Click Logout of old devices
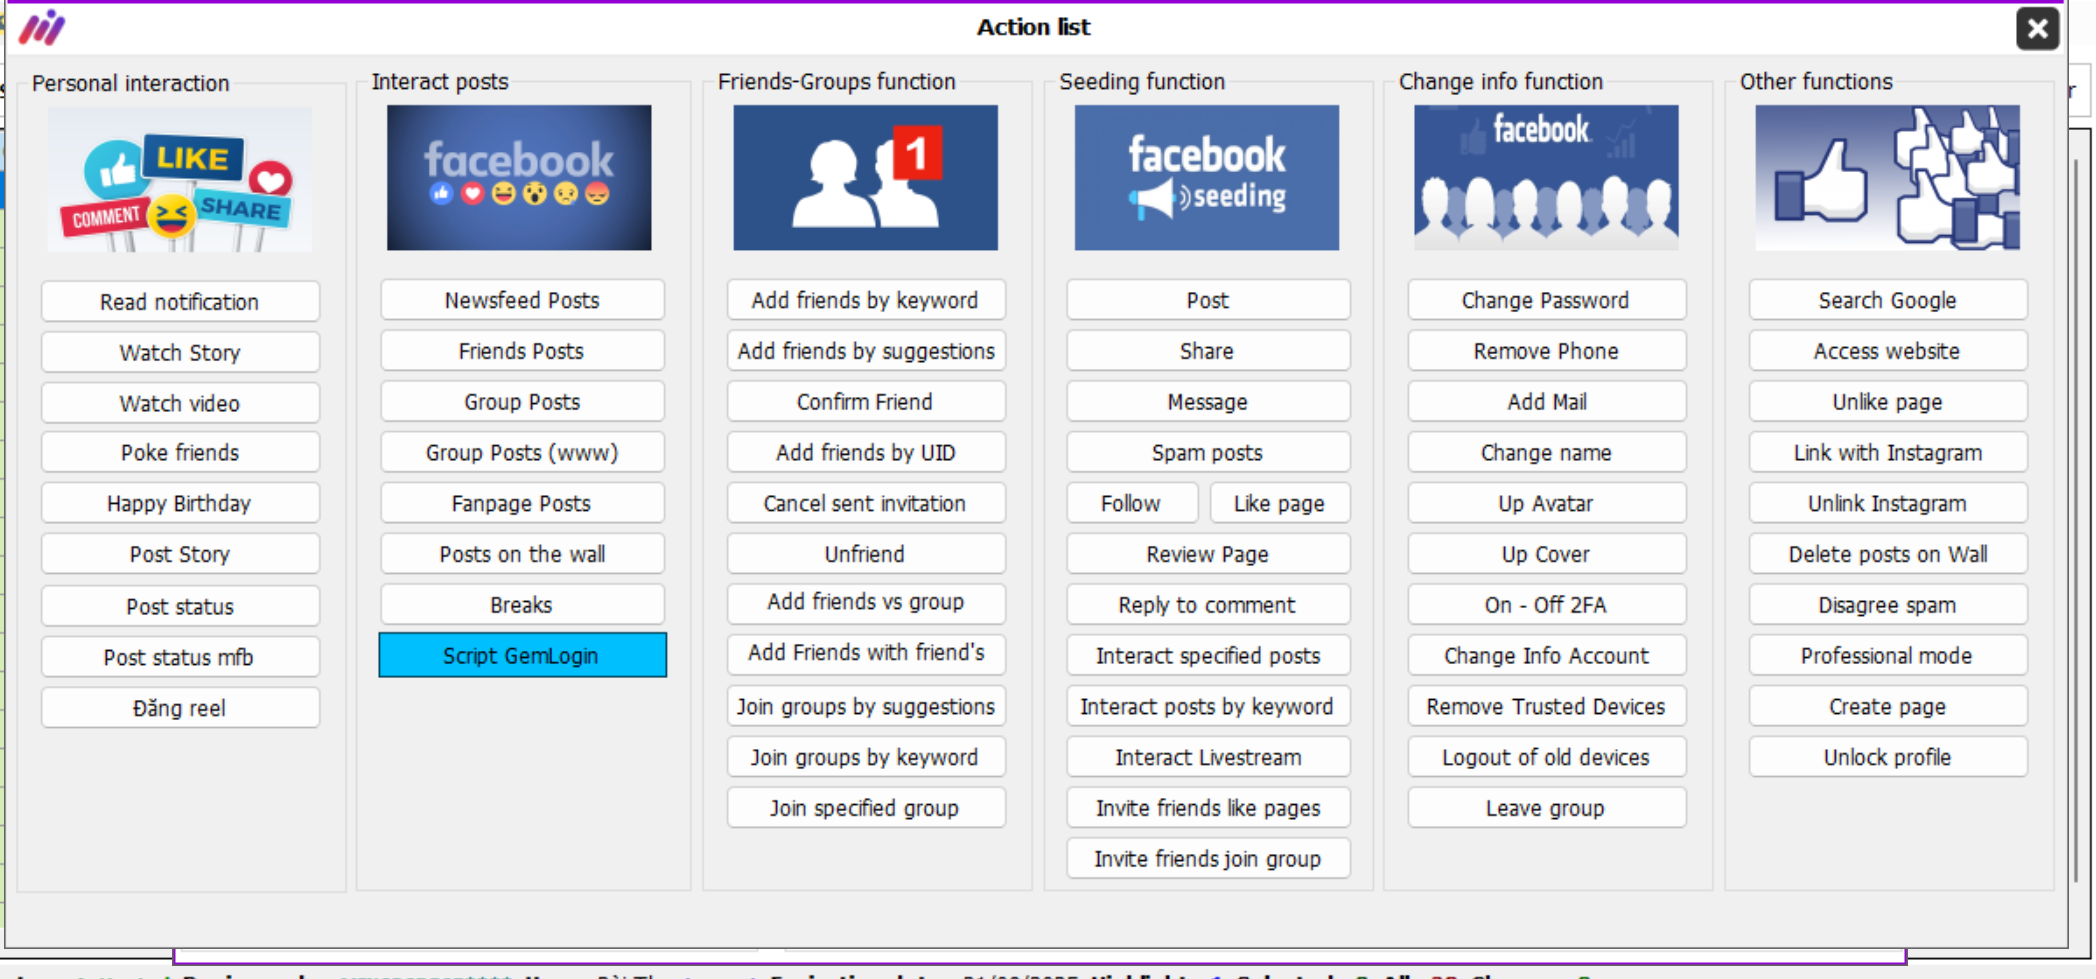 click(1546, 758)
